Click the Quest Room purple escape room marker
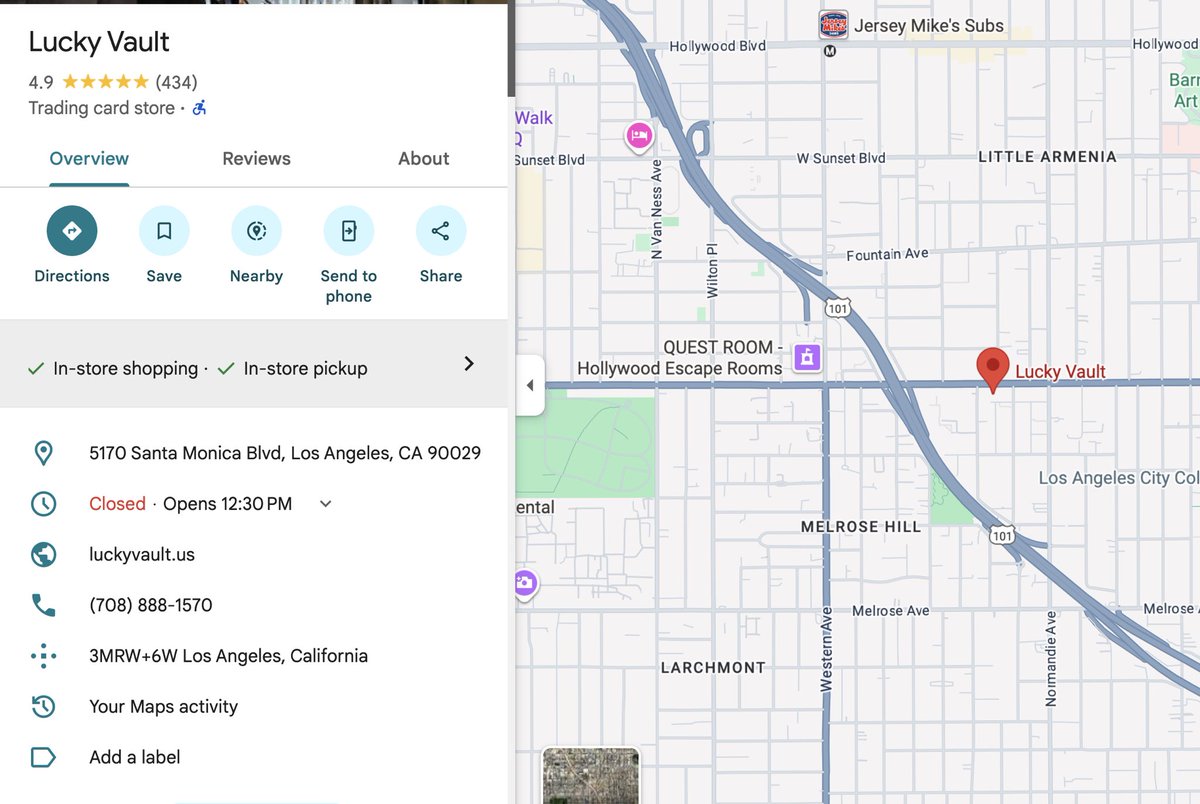 [807, 357]
